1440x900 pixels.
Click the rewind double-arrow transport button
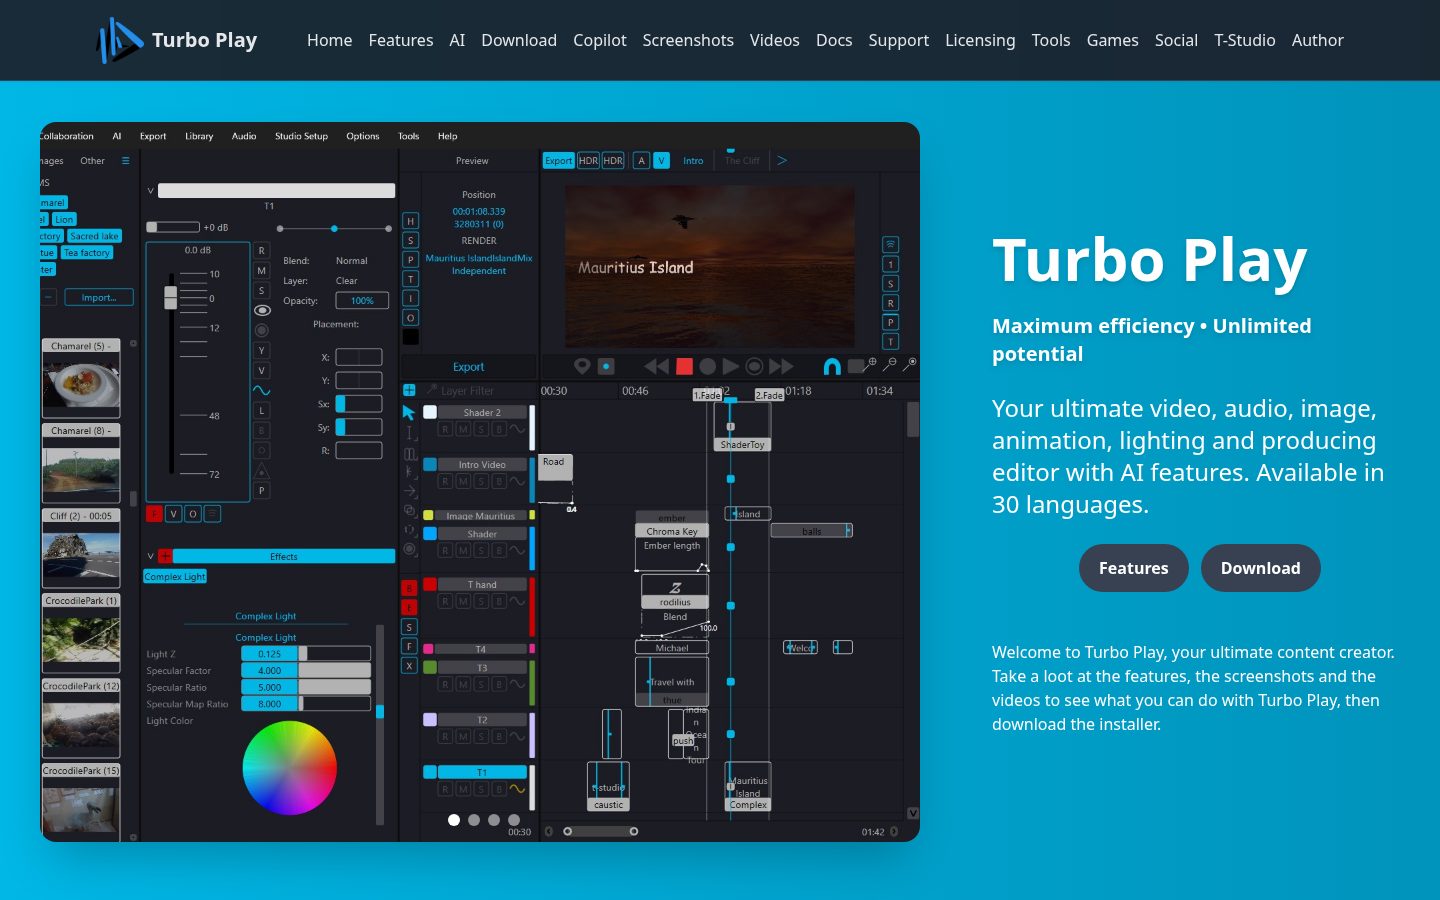pos(656,367)
